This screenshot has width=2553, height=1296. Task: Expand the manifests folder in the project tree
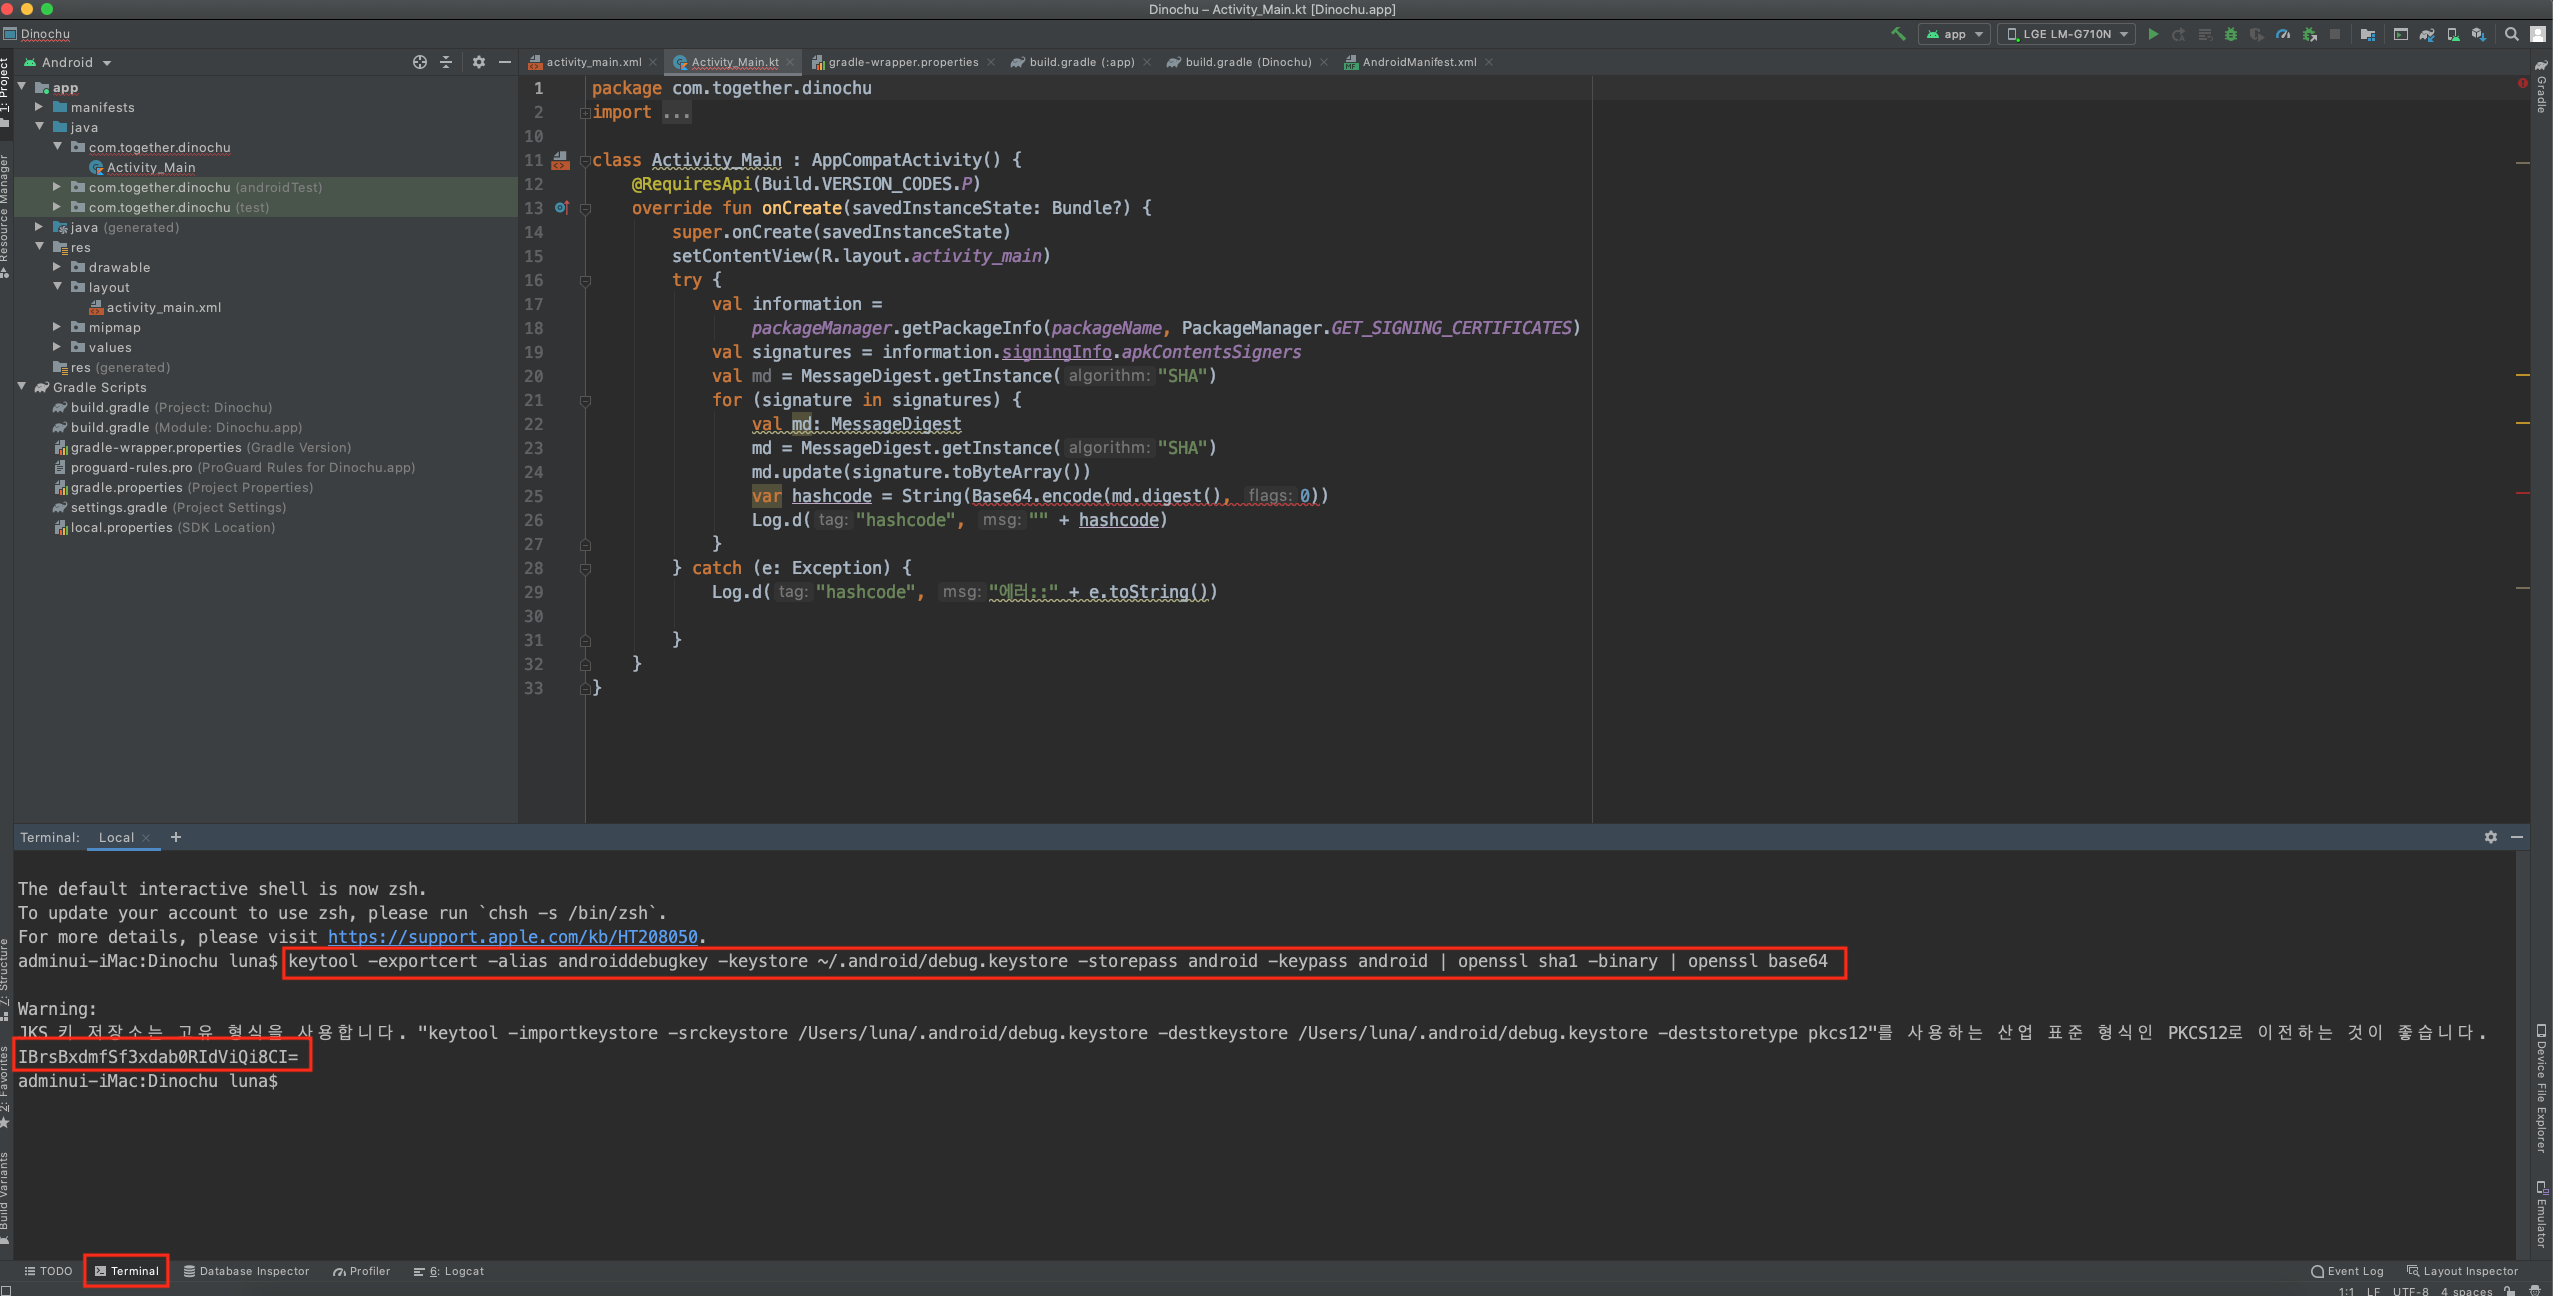click(39, 107)
